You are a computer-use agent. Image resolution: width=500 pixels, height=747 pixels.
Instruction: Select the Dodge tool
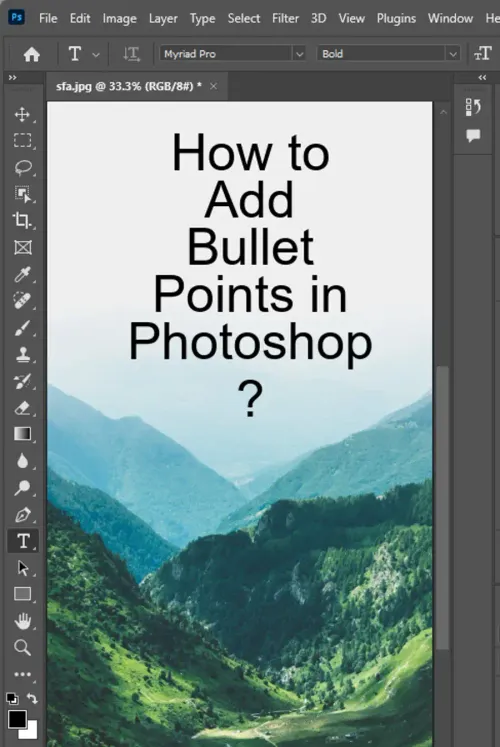point(22,488)
